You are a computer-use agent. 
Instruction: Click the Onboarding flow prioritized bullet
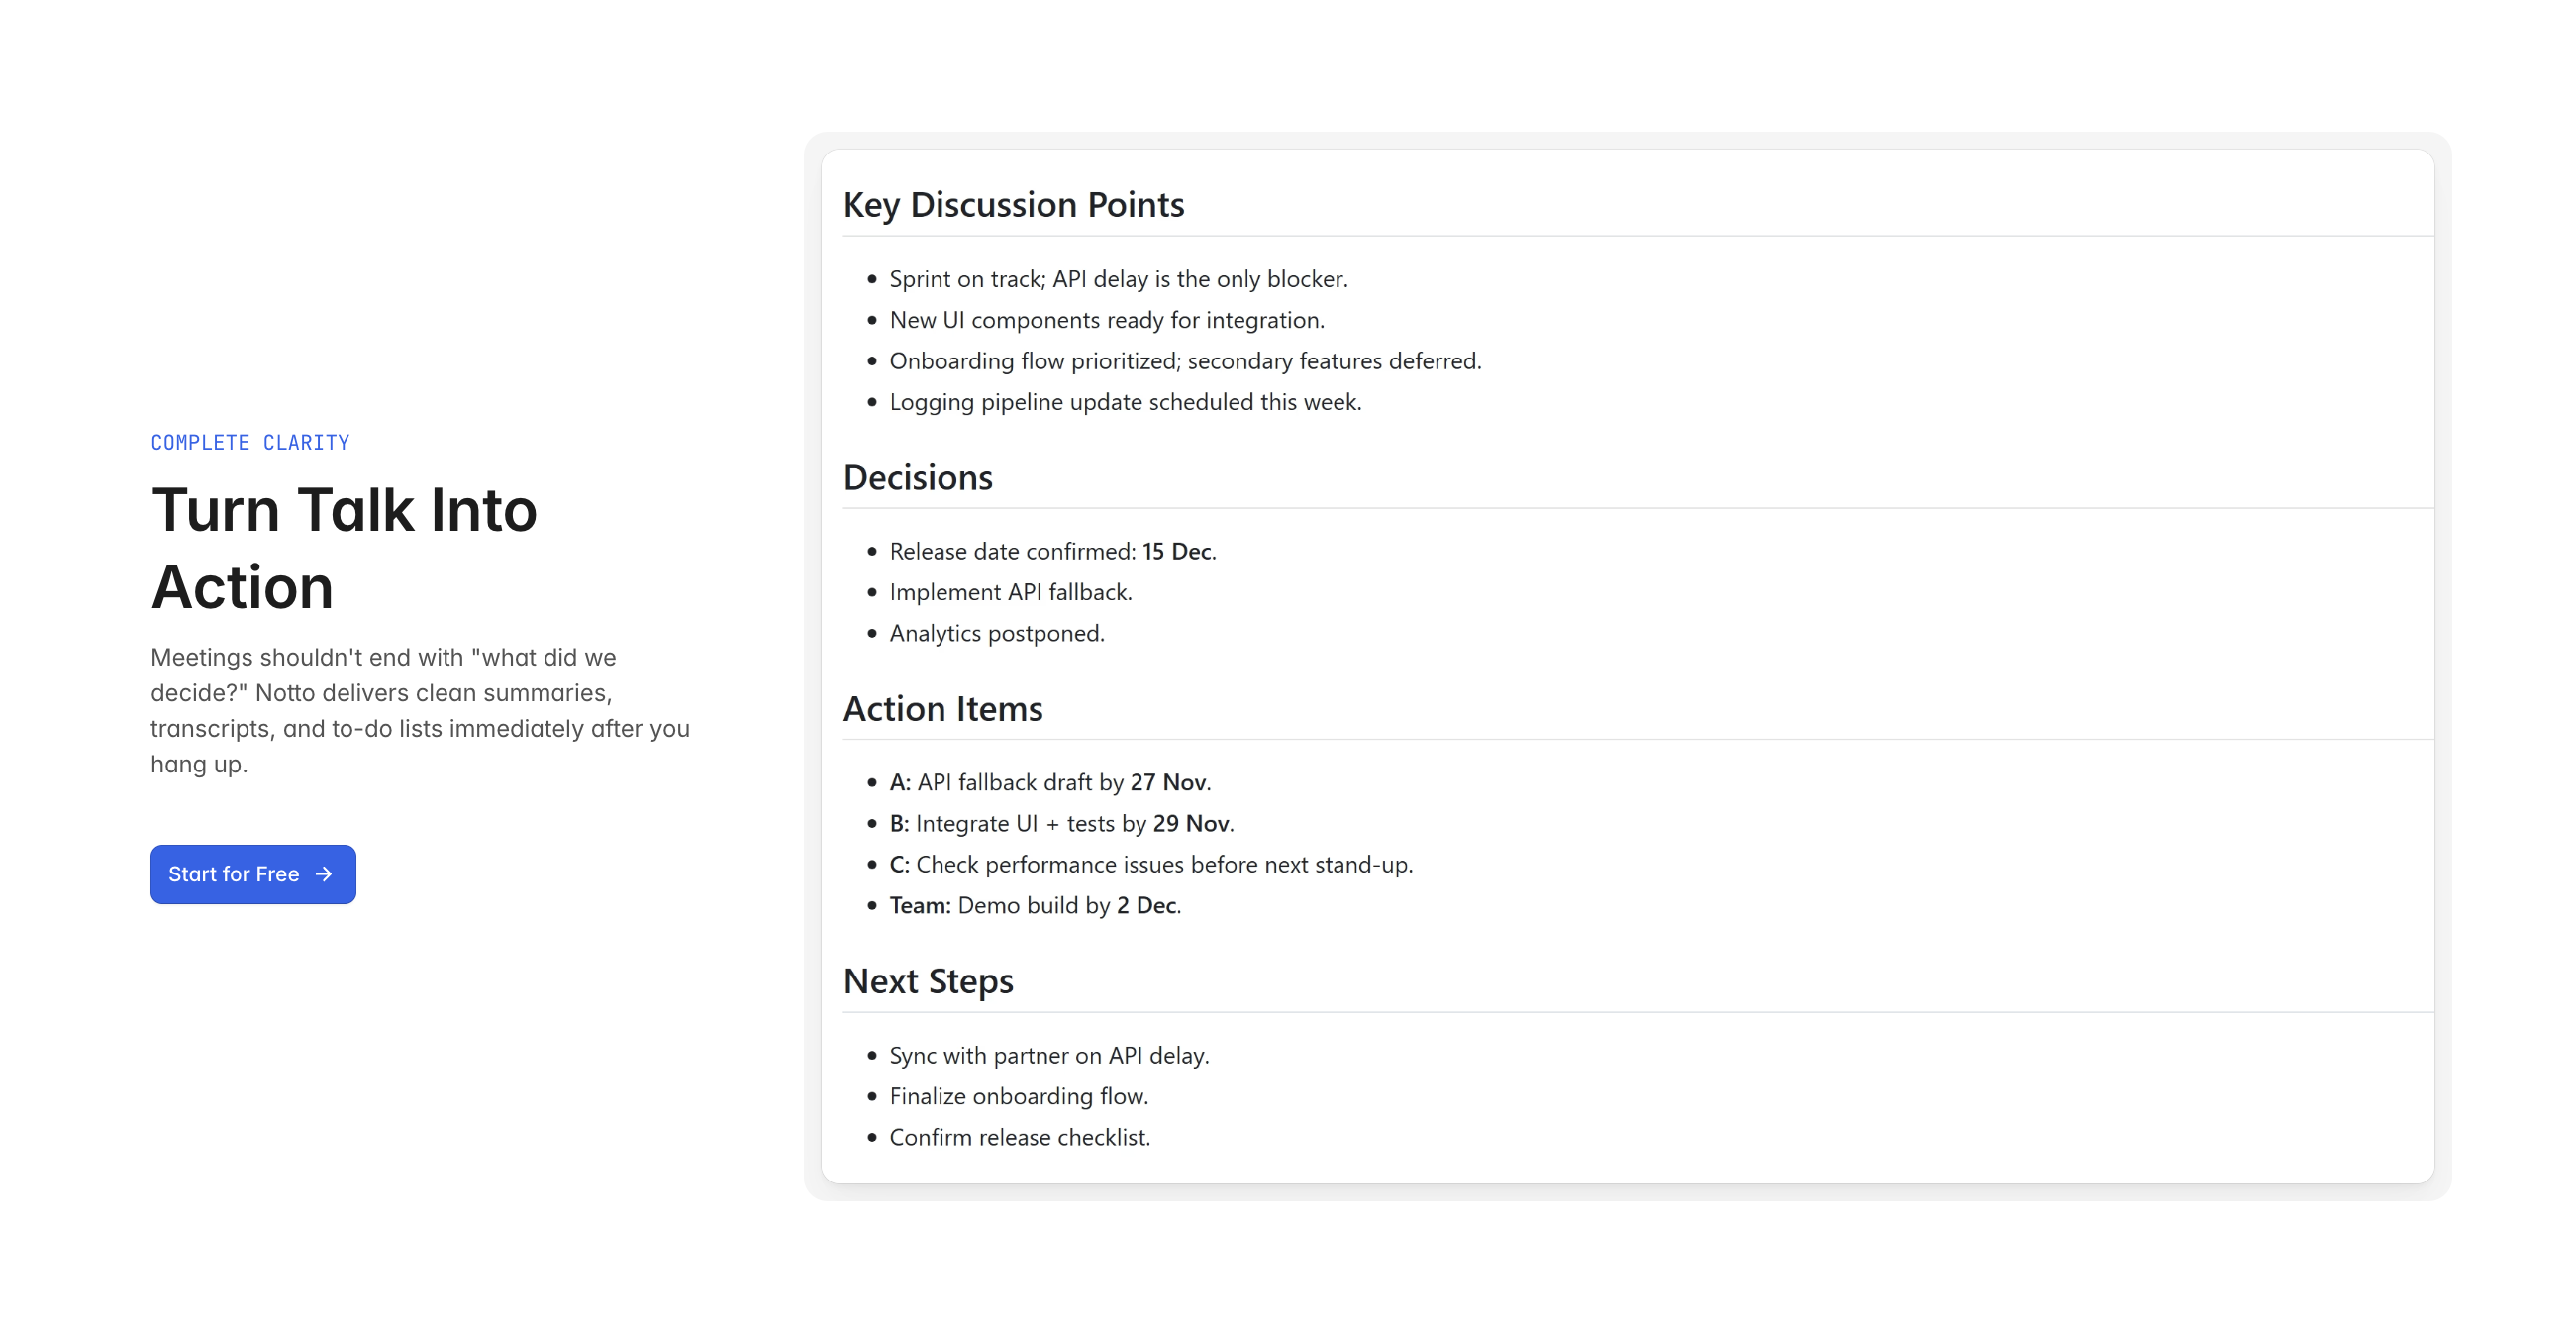click(x=1185, y=361)
